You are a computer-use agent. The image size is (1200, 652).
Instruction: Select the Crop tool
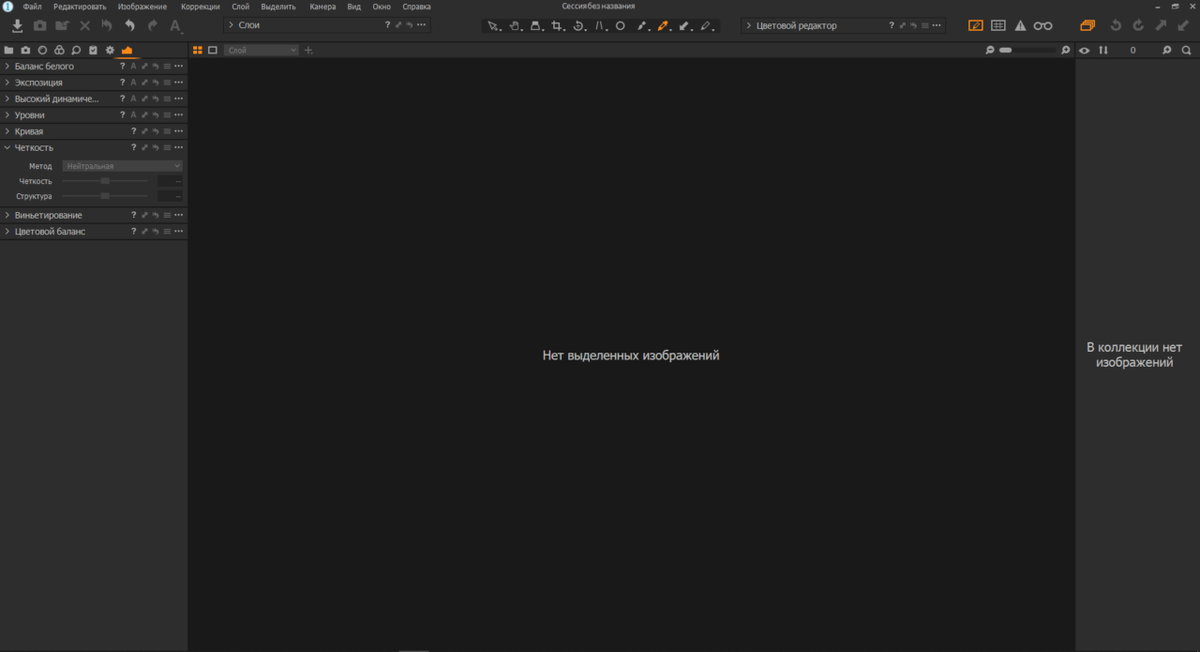(558, 25)
